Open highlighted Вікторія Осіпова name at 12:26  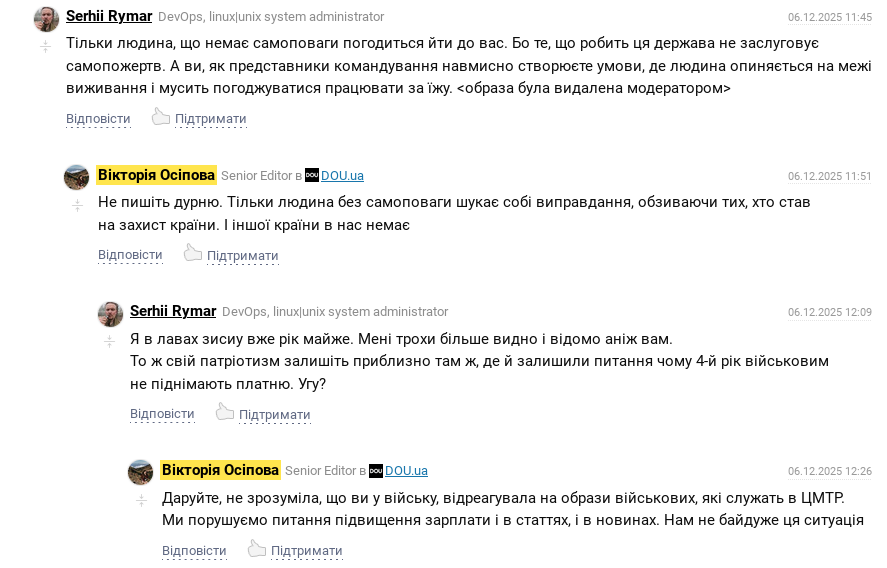point(220,470)
